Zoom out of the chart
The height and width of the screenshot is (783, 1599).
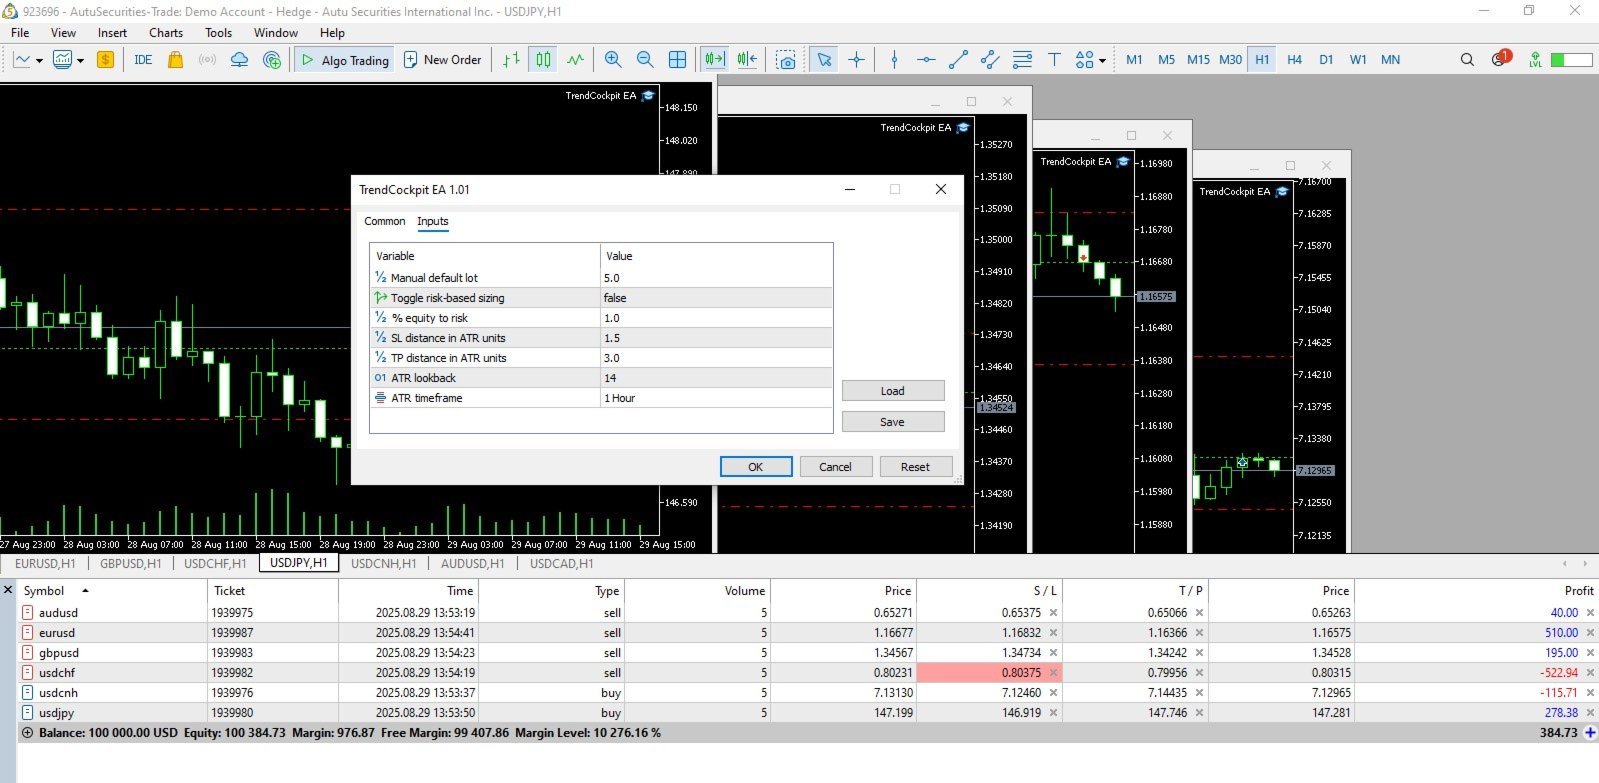coord(645,60)
